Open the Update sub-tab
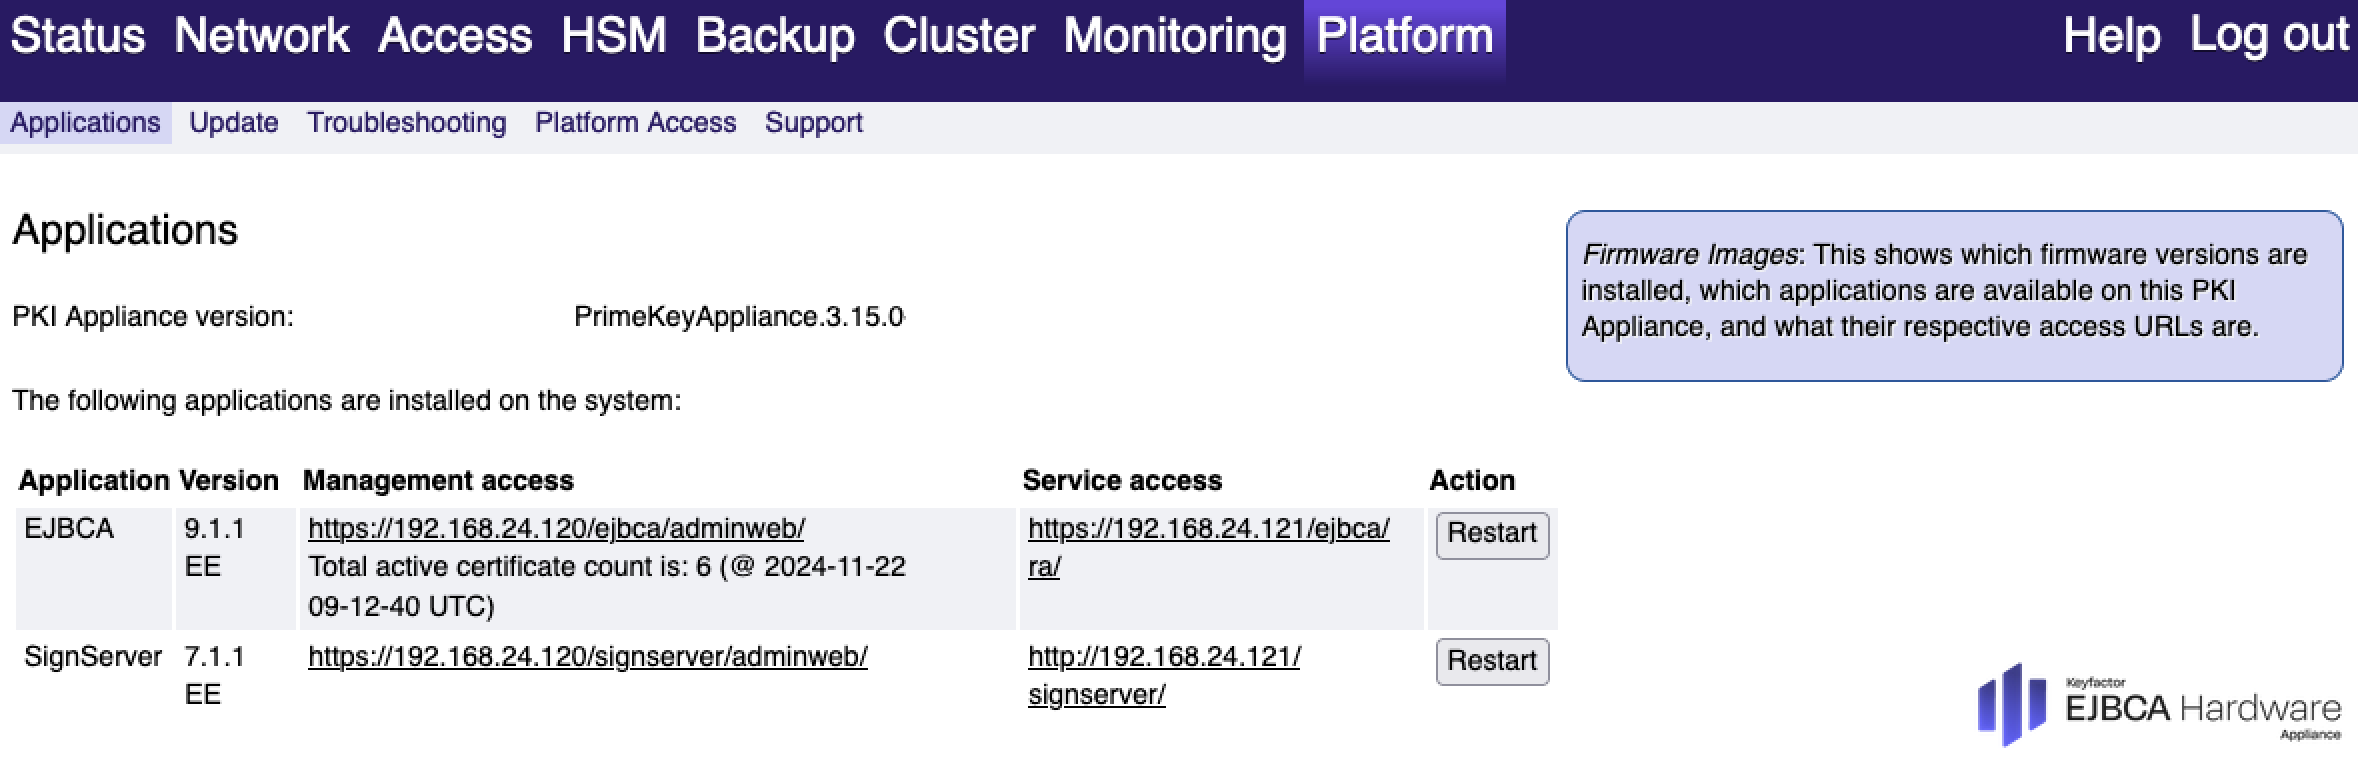This screenshot has height=758, width=2358. click(233, 123)
